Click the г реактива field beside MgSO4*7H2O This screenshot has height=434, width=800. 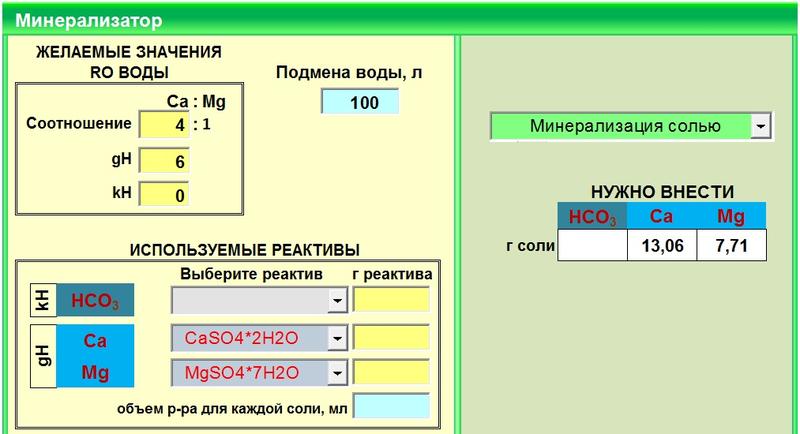(390, 373)
